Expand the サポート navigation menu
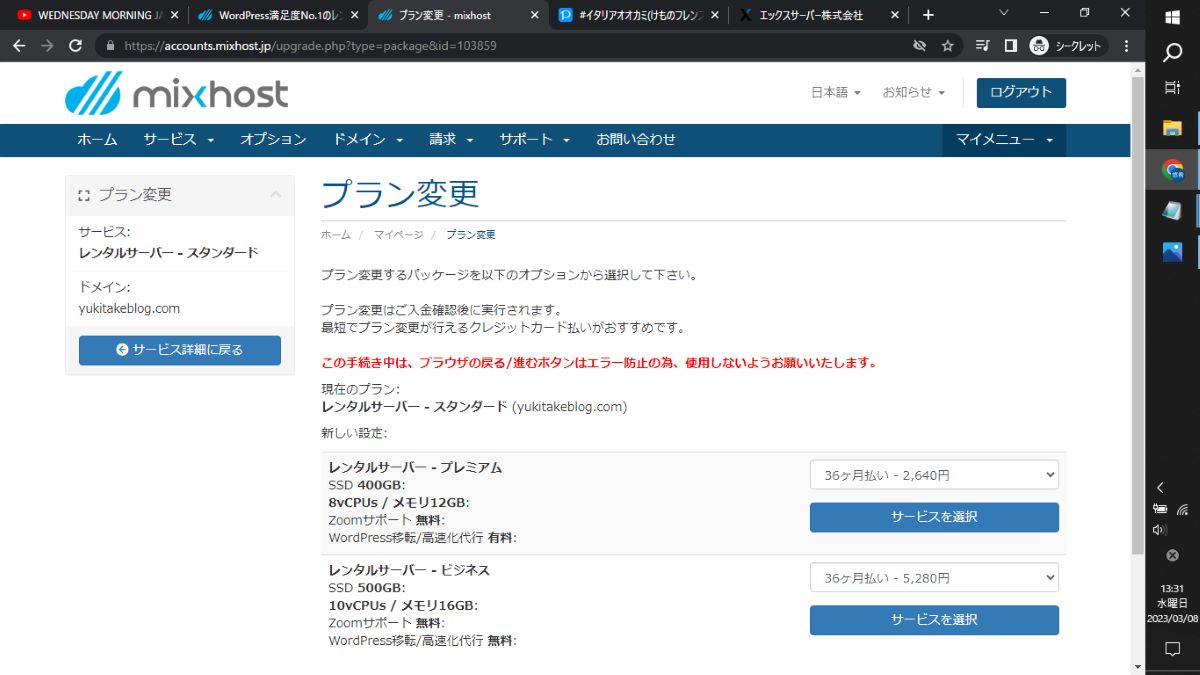1200x675 pixels. (534, 140)
